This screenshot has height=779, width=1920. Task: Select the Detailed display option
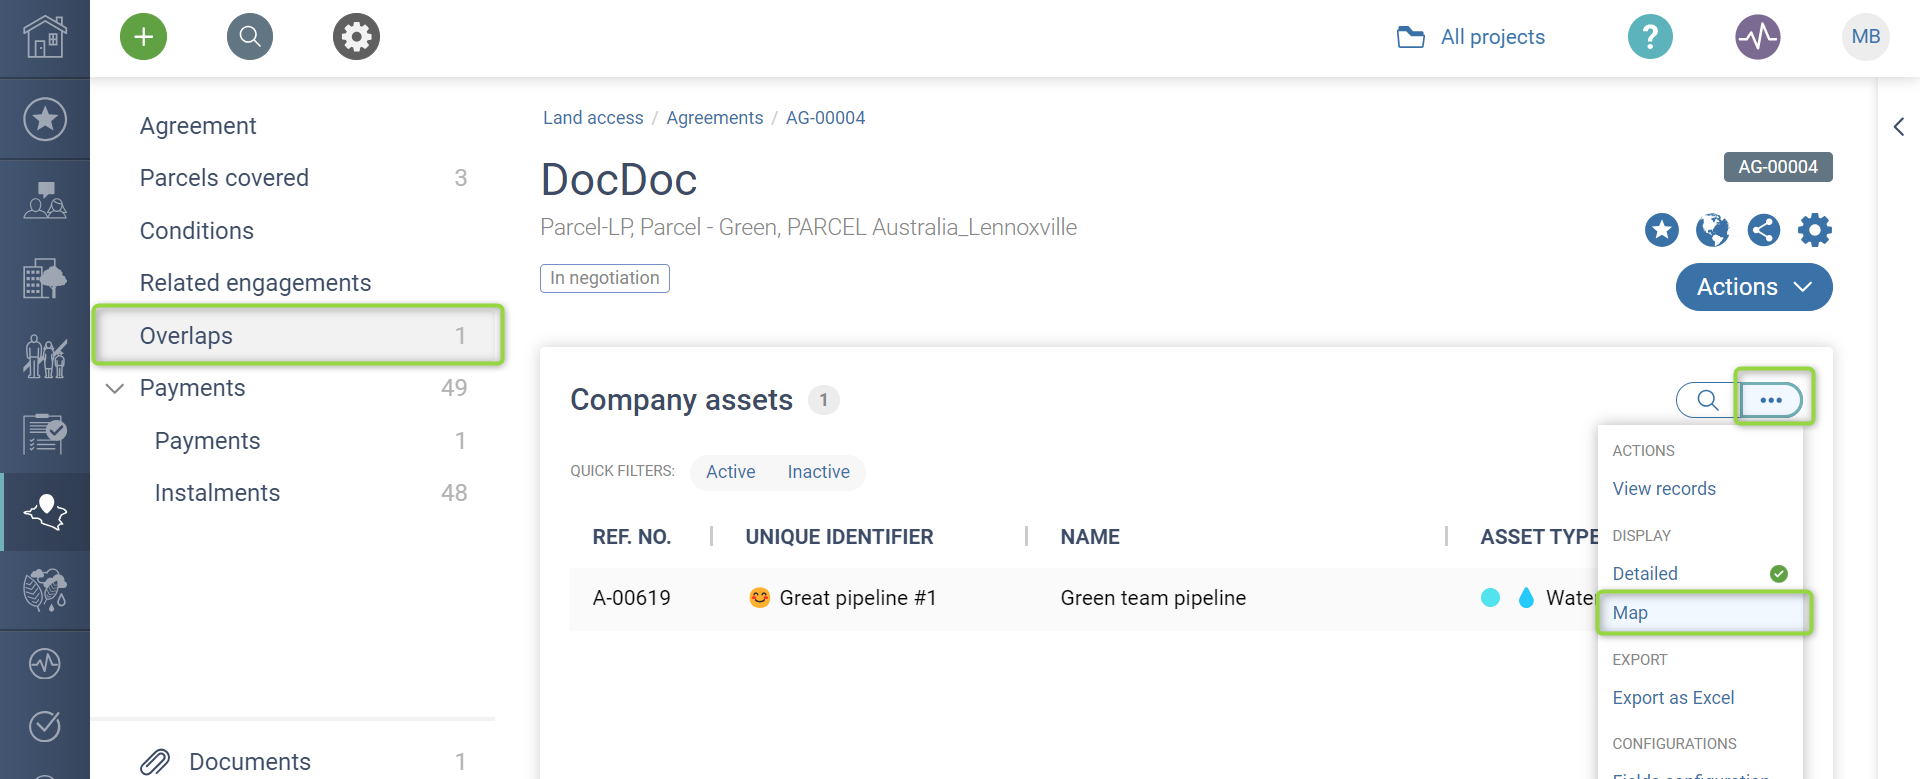click(1645, 574)
